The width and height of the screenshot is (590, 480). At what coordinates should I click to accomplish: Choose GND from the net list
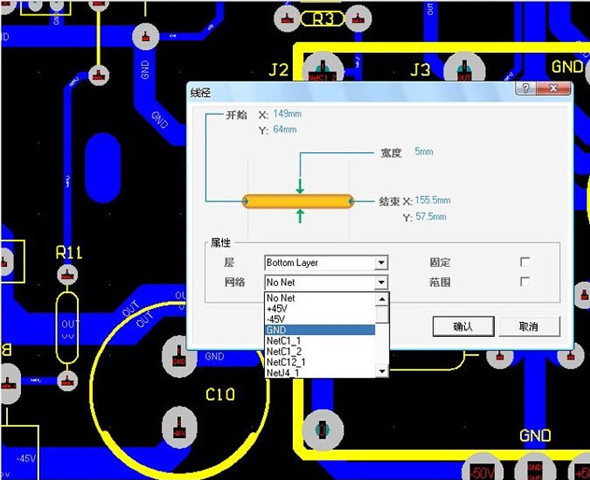[320, 330]
